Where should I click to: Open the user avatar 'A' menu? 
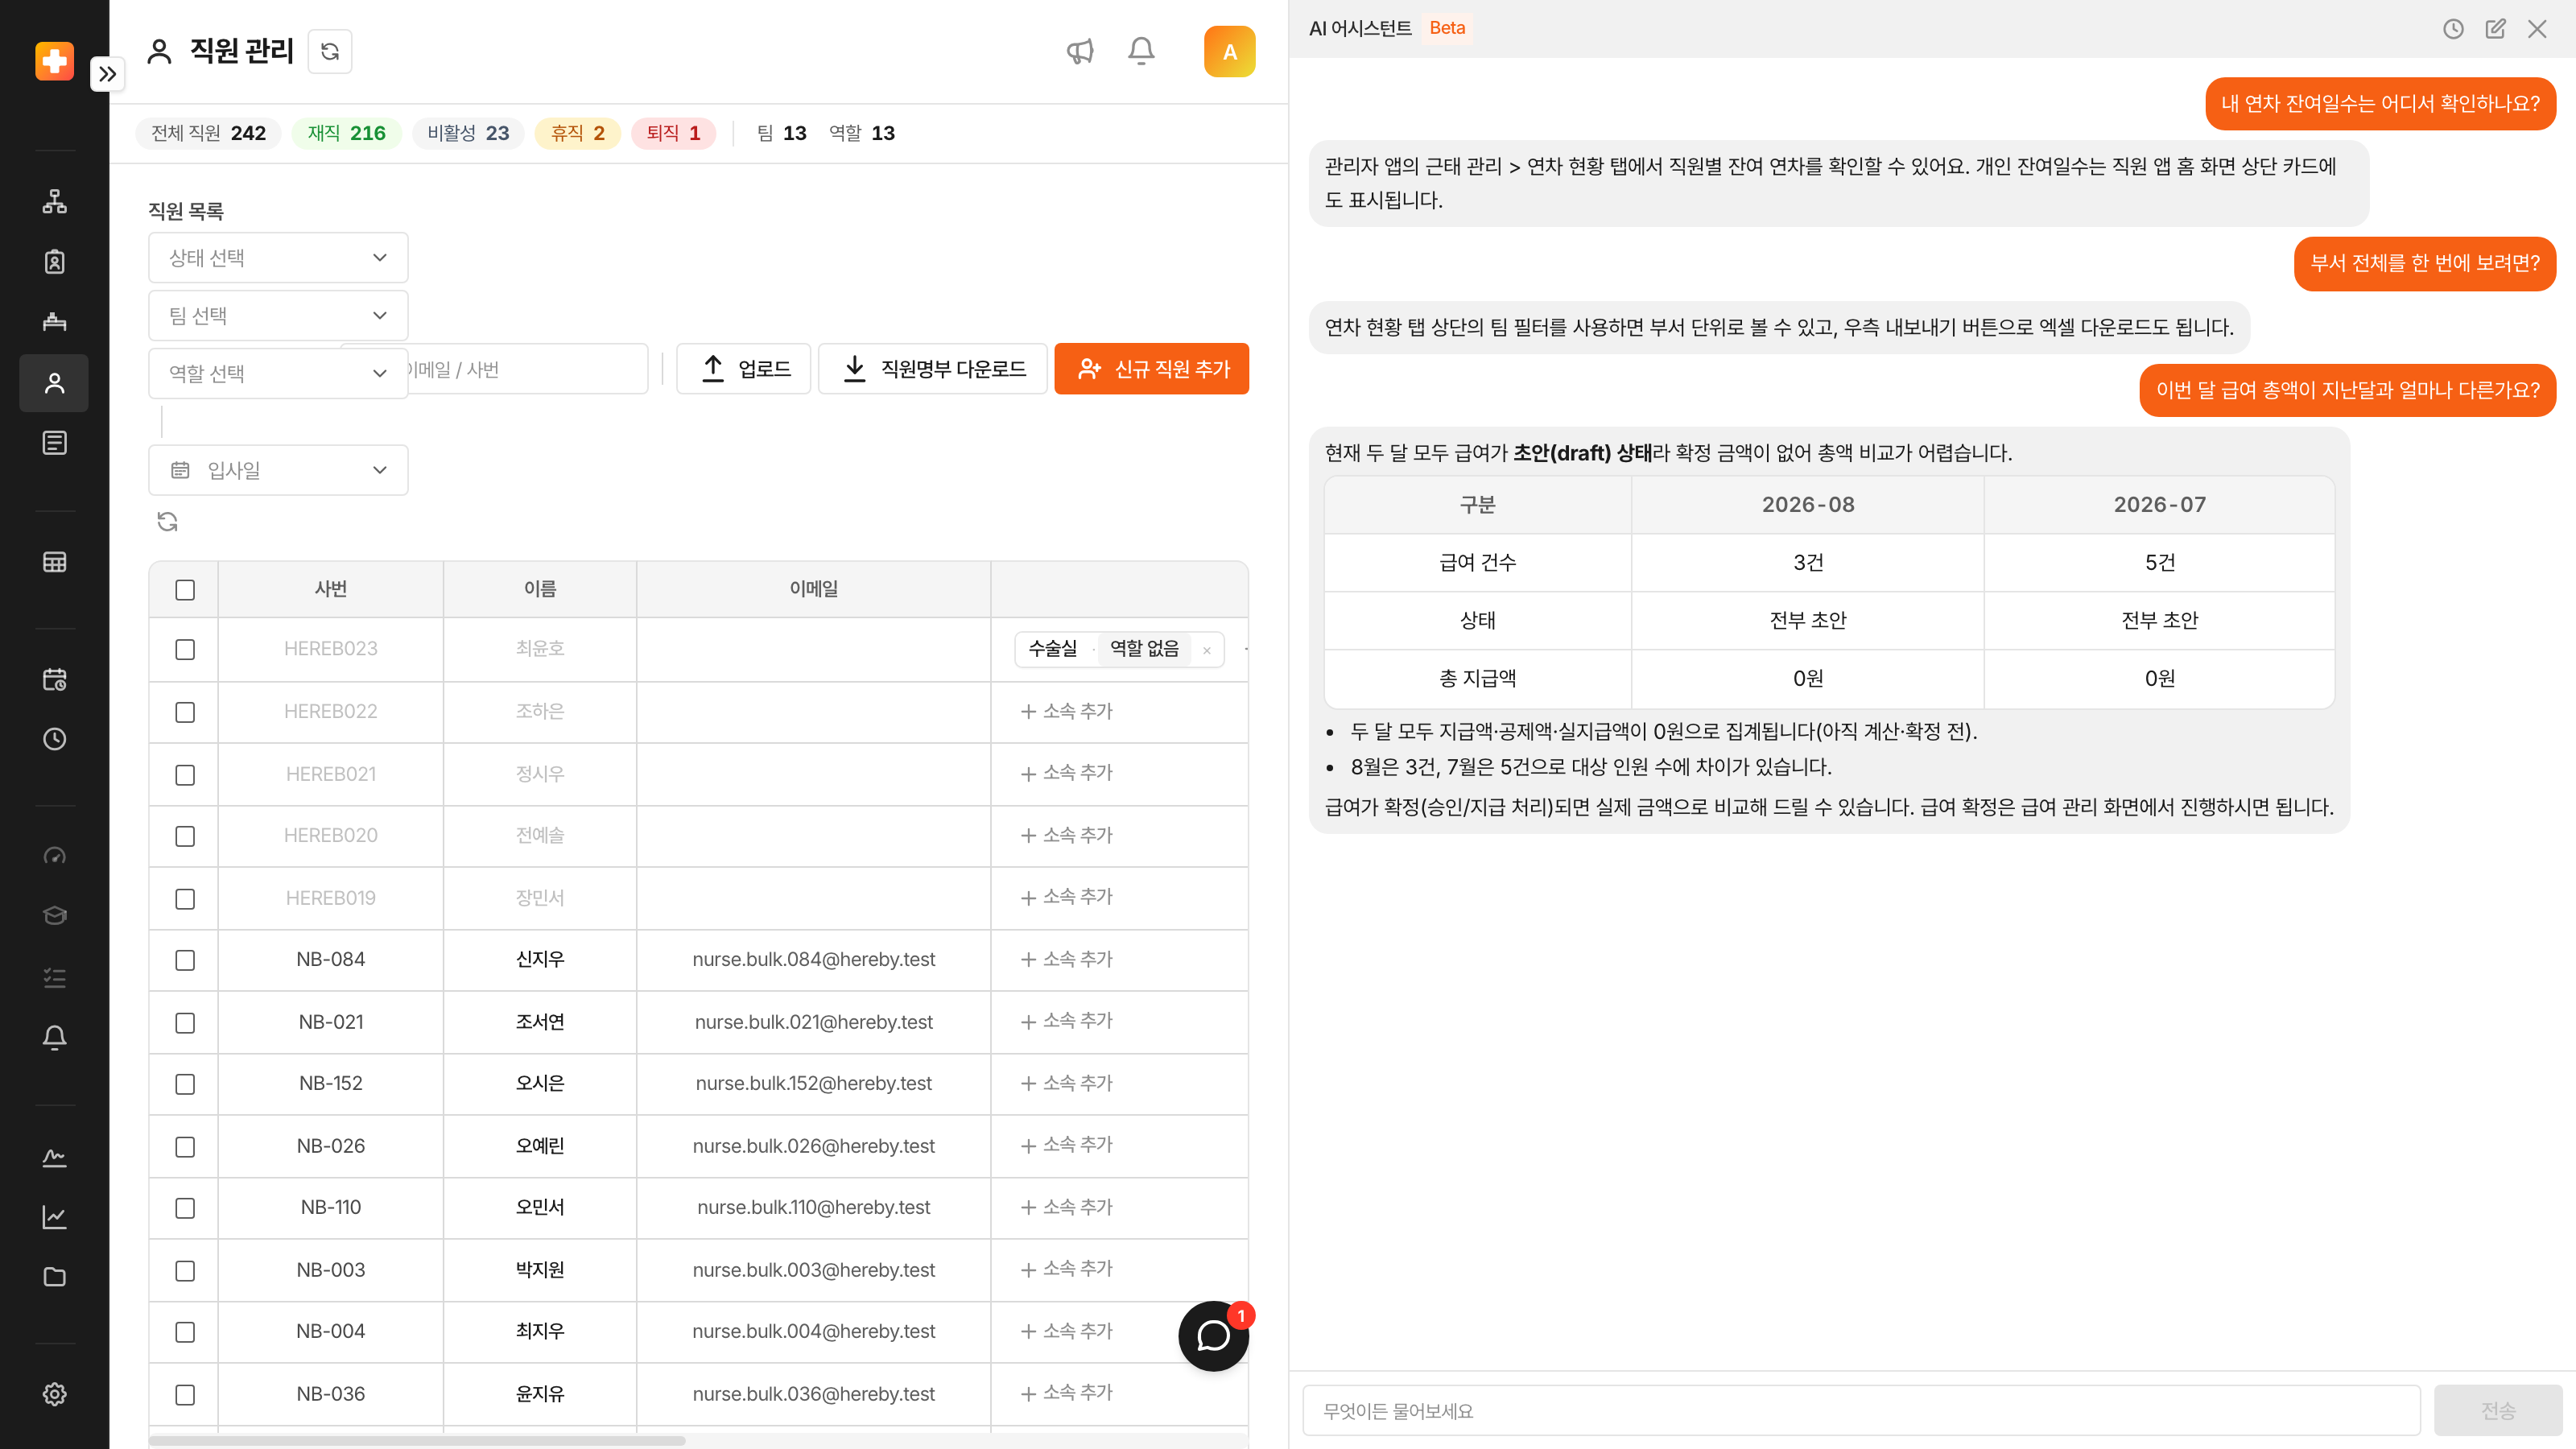point(1229,52)
